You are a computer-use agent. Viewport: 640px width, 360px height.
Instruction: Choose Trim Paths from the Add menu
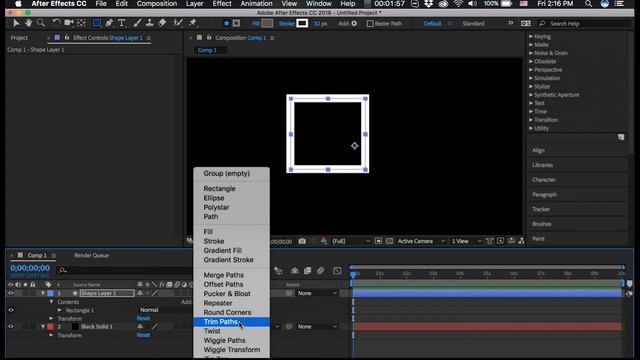tap(231, 322)
